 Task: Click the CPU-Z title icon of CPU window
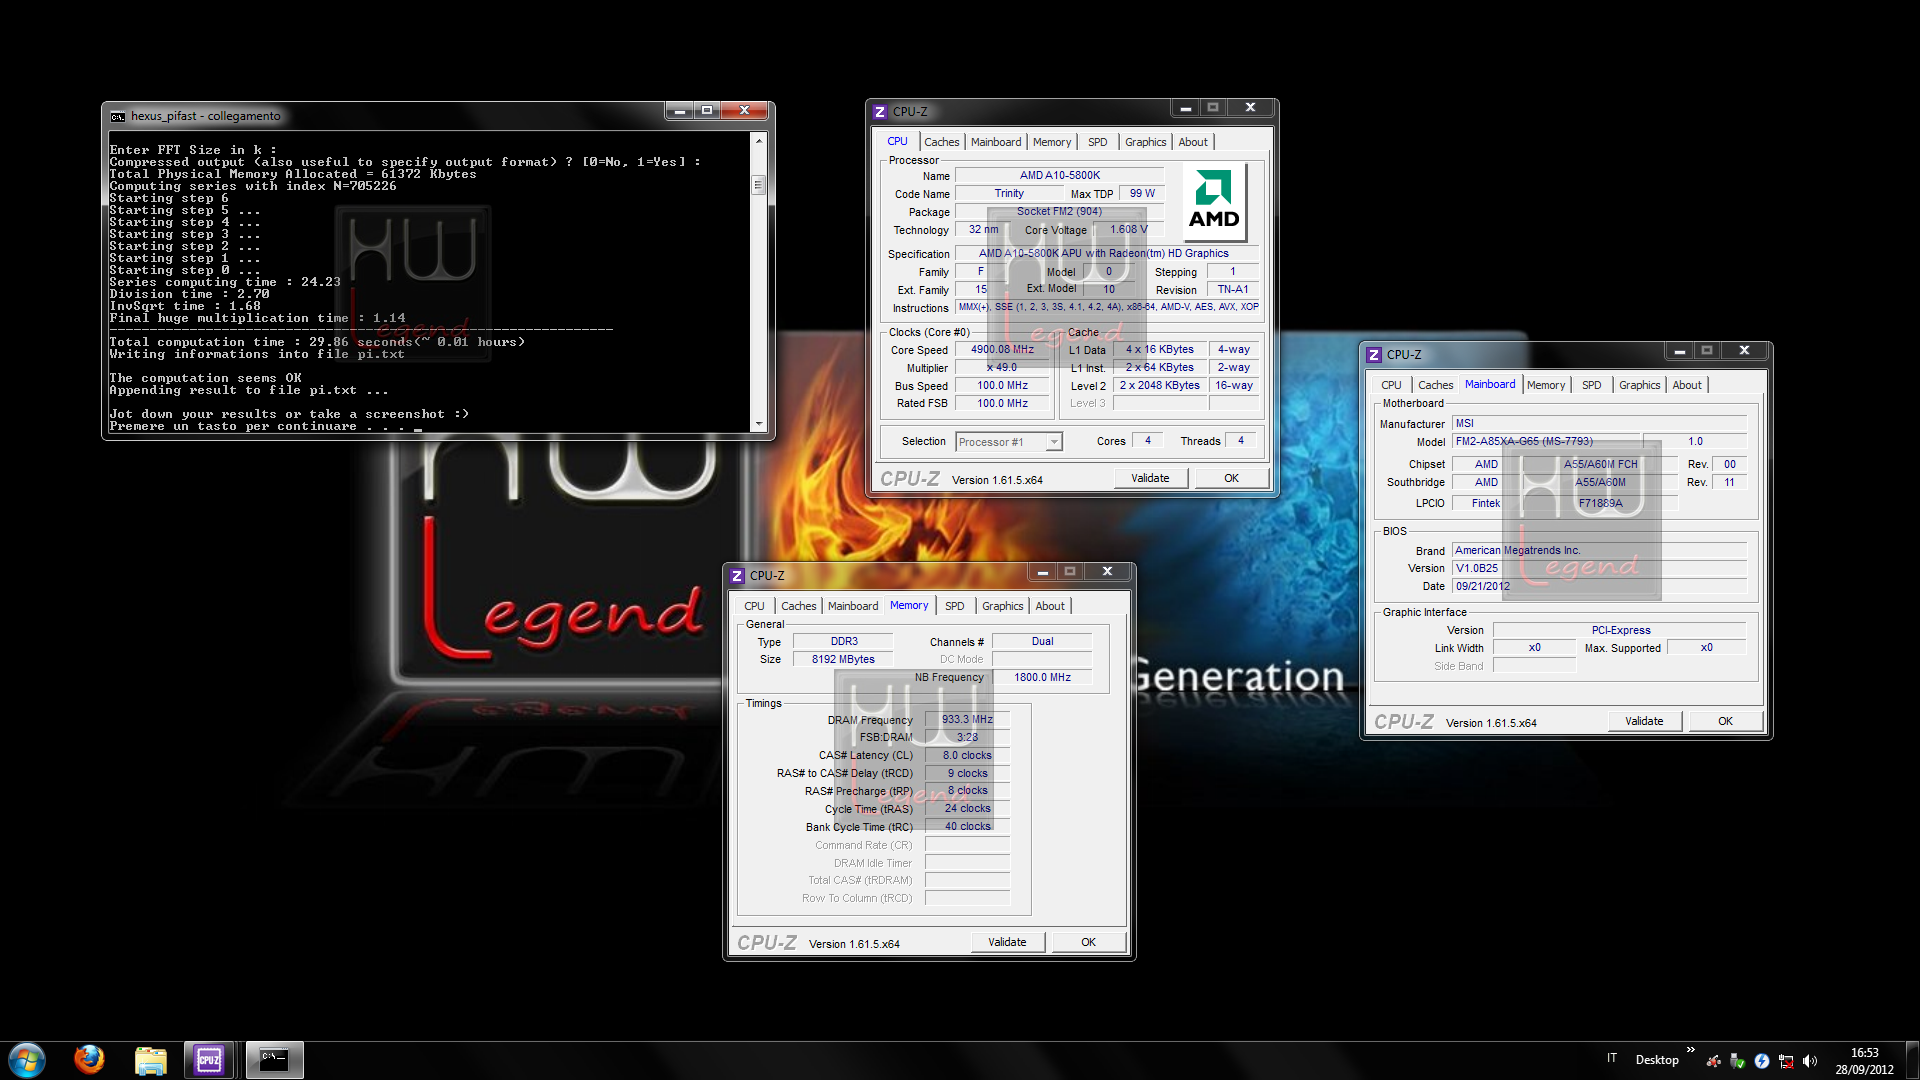[880, 112]
